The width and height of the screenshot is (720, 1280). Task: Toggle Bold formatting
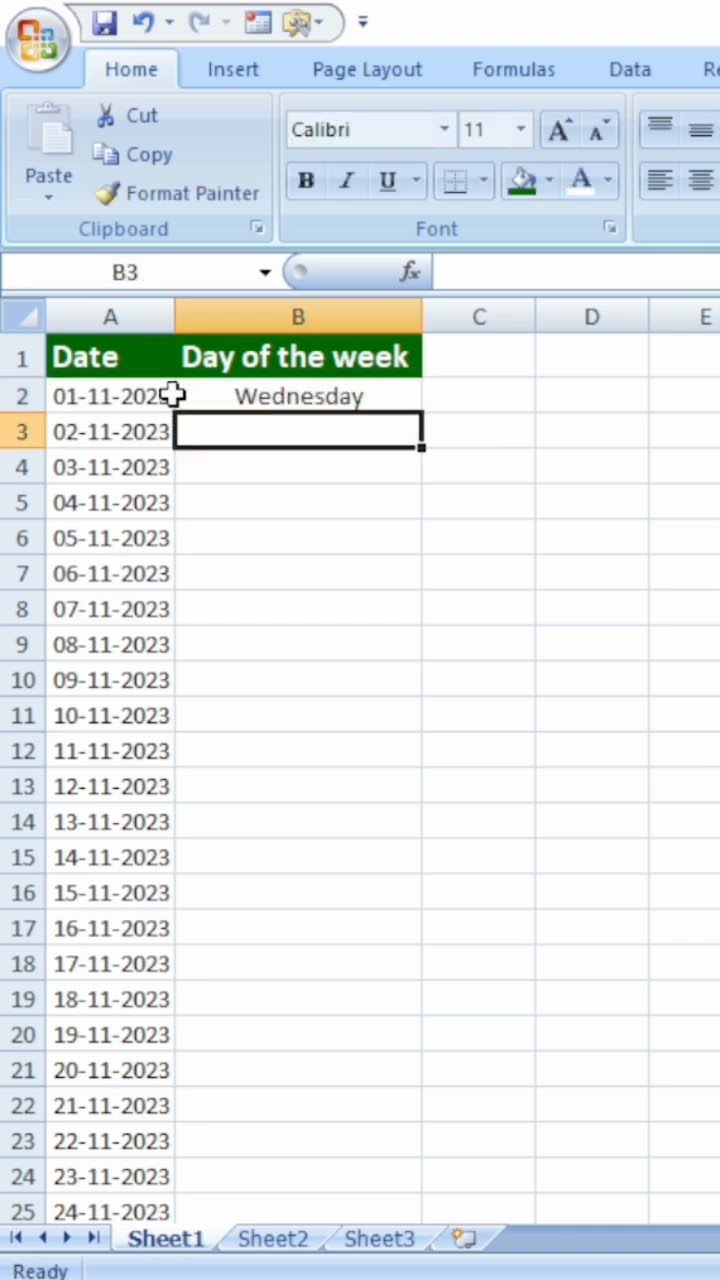click(x=306, y=181)
